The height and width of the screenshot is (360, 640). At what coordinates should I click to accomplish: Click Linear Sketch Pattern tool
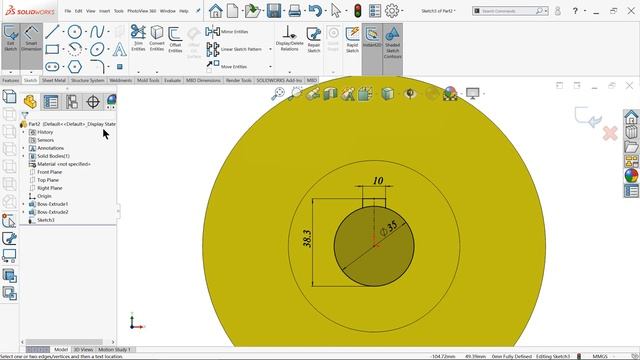(233, 49)
